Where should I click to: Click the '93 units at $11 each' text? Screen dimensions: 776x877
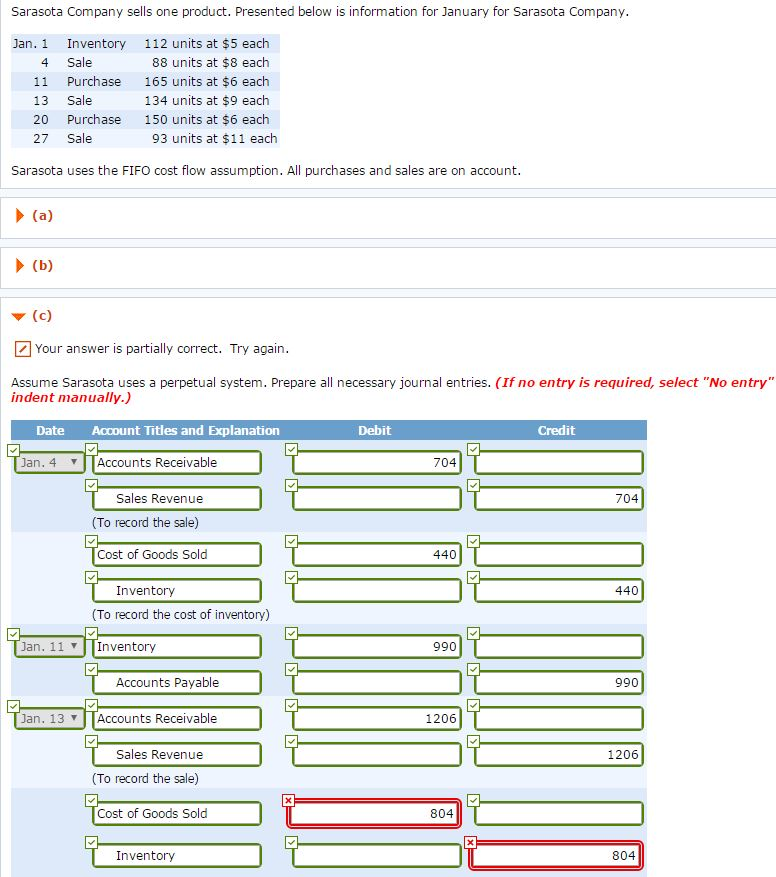click(214, 139)
